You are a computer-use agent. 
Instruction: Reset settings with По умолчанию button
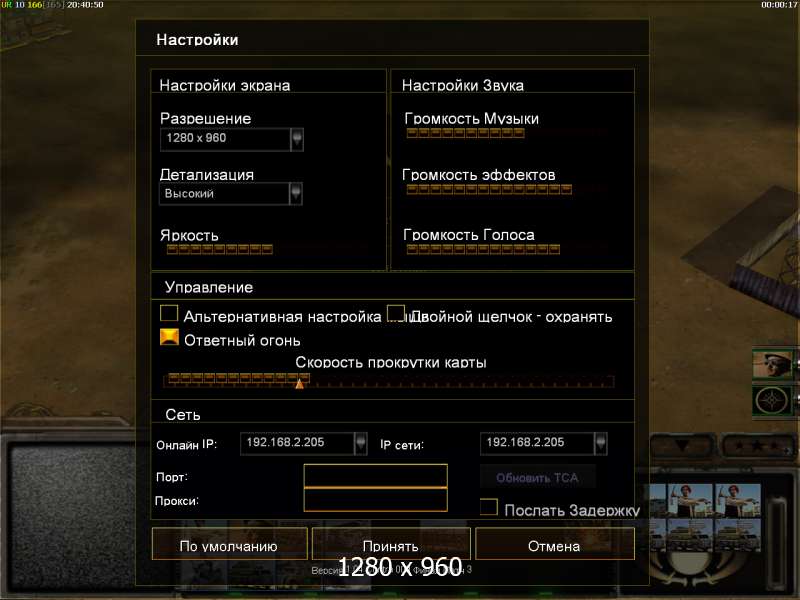coord(230,544)
